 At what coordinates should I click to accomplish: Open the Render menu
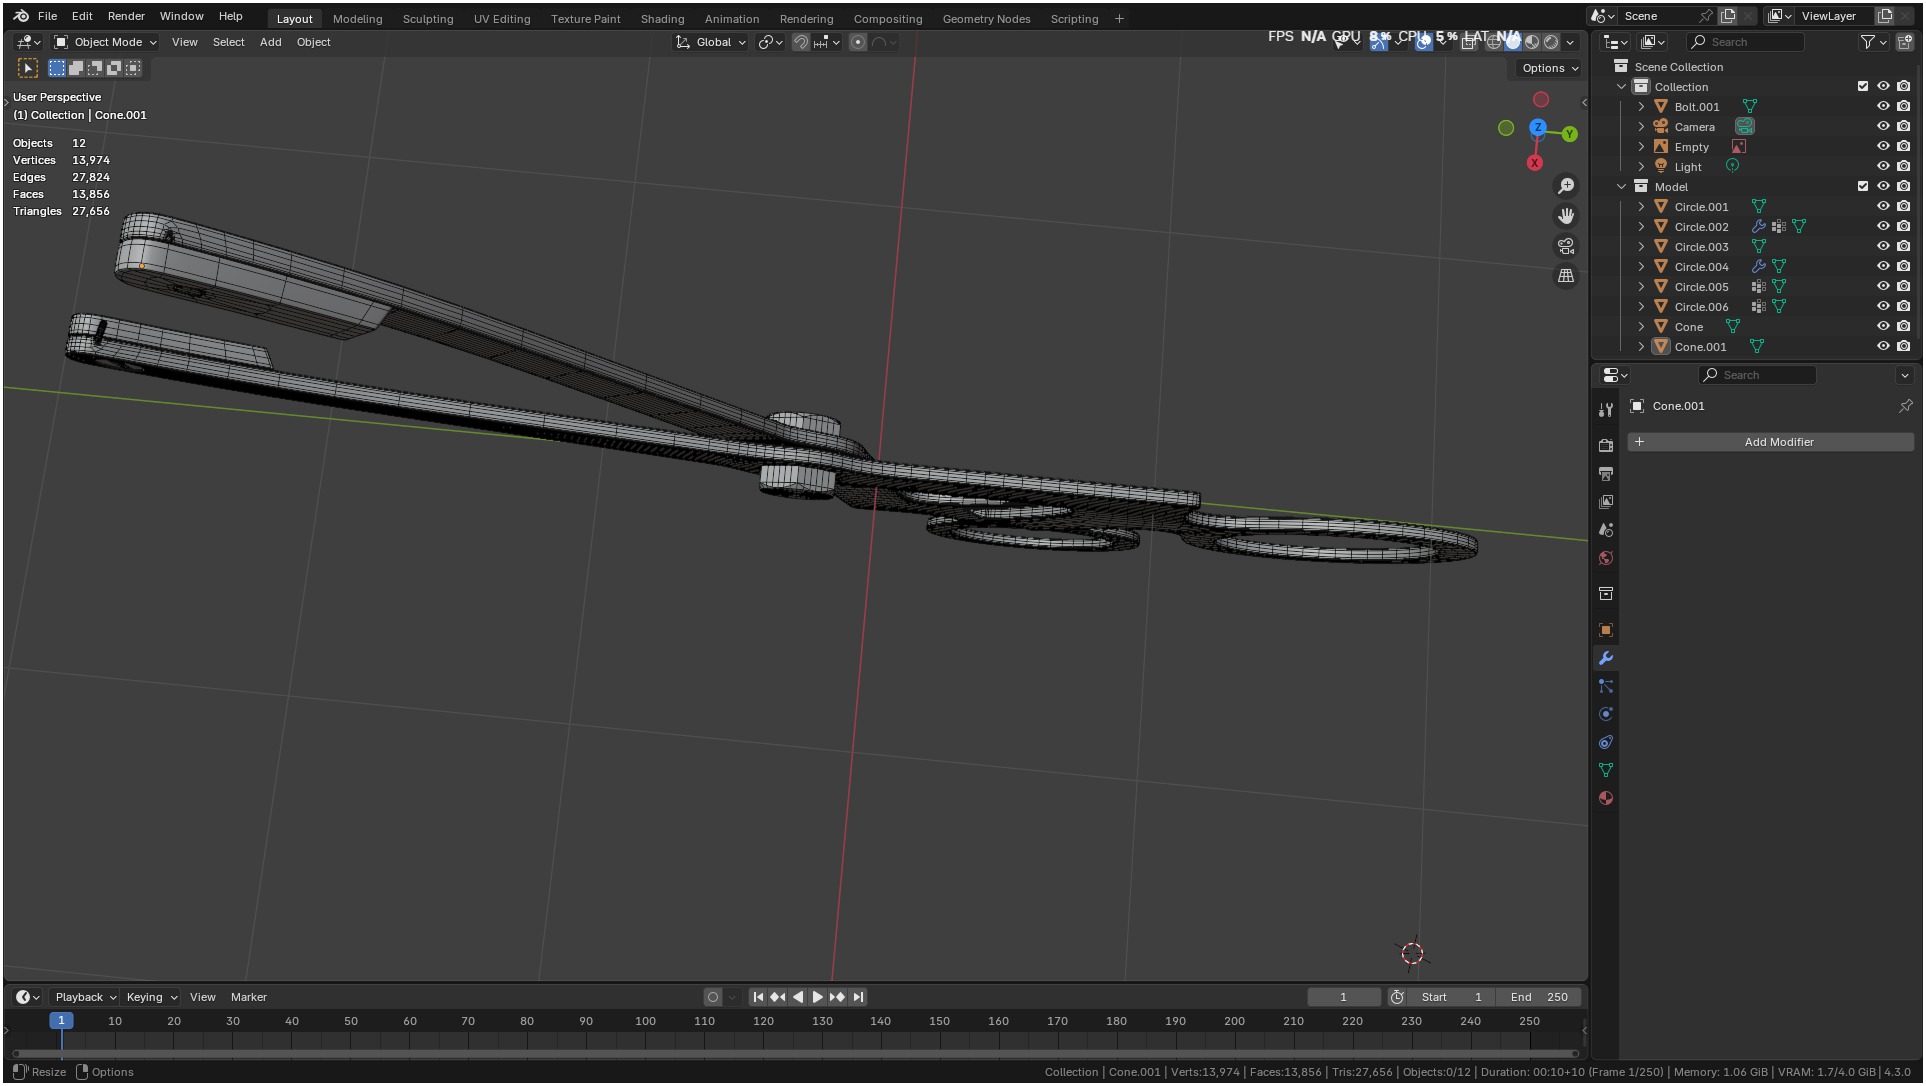coord(126,16)
